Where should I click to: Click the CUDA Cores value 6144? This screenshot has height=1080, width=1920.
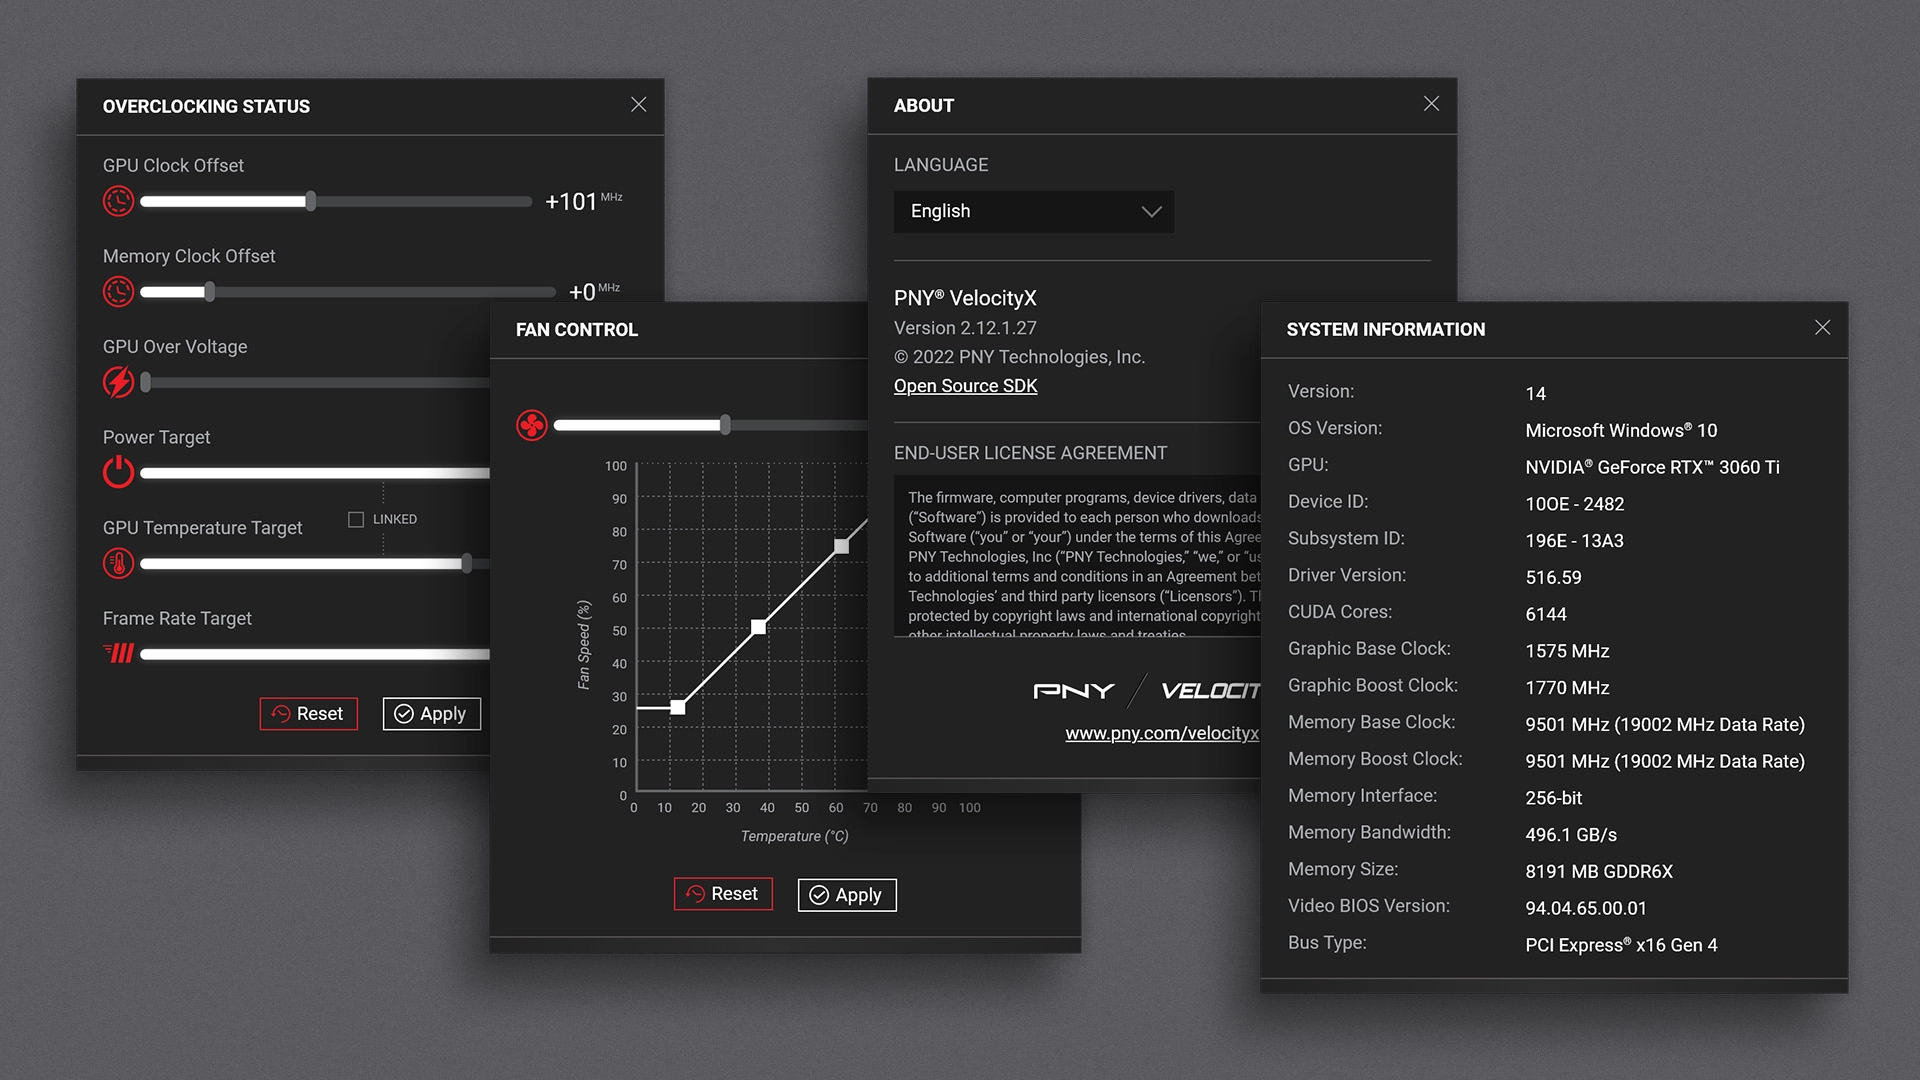(1546, 614)
